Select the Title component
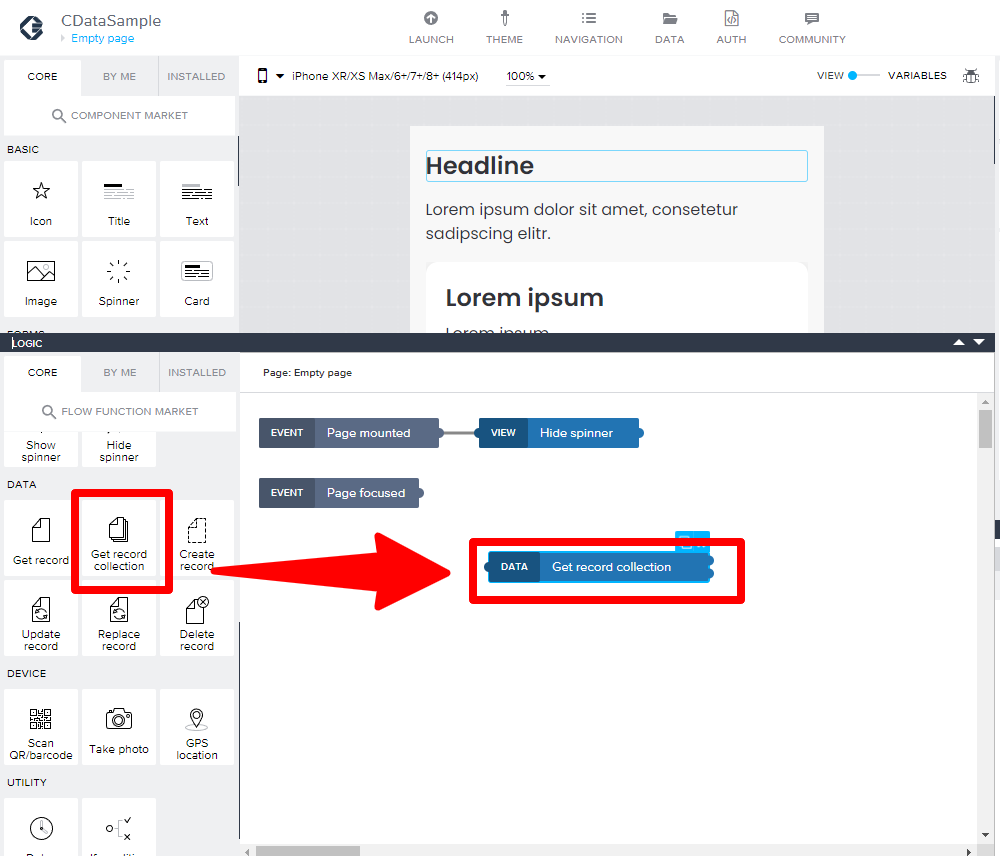Screen dimensions: 1000x856 coord(119,199)
